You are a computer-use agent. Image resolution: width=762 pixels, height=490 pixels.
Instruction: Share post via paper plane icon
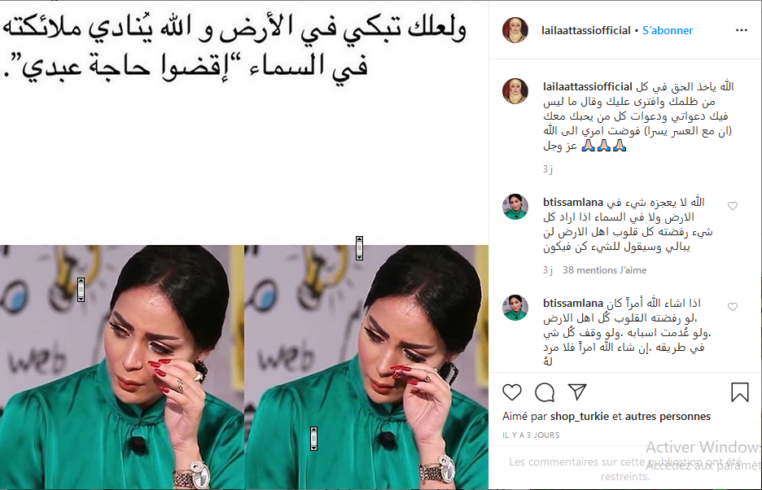pyautogui.click(x=577, y=391)
